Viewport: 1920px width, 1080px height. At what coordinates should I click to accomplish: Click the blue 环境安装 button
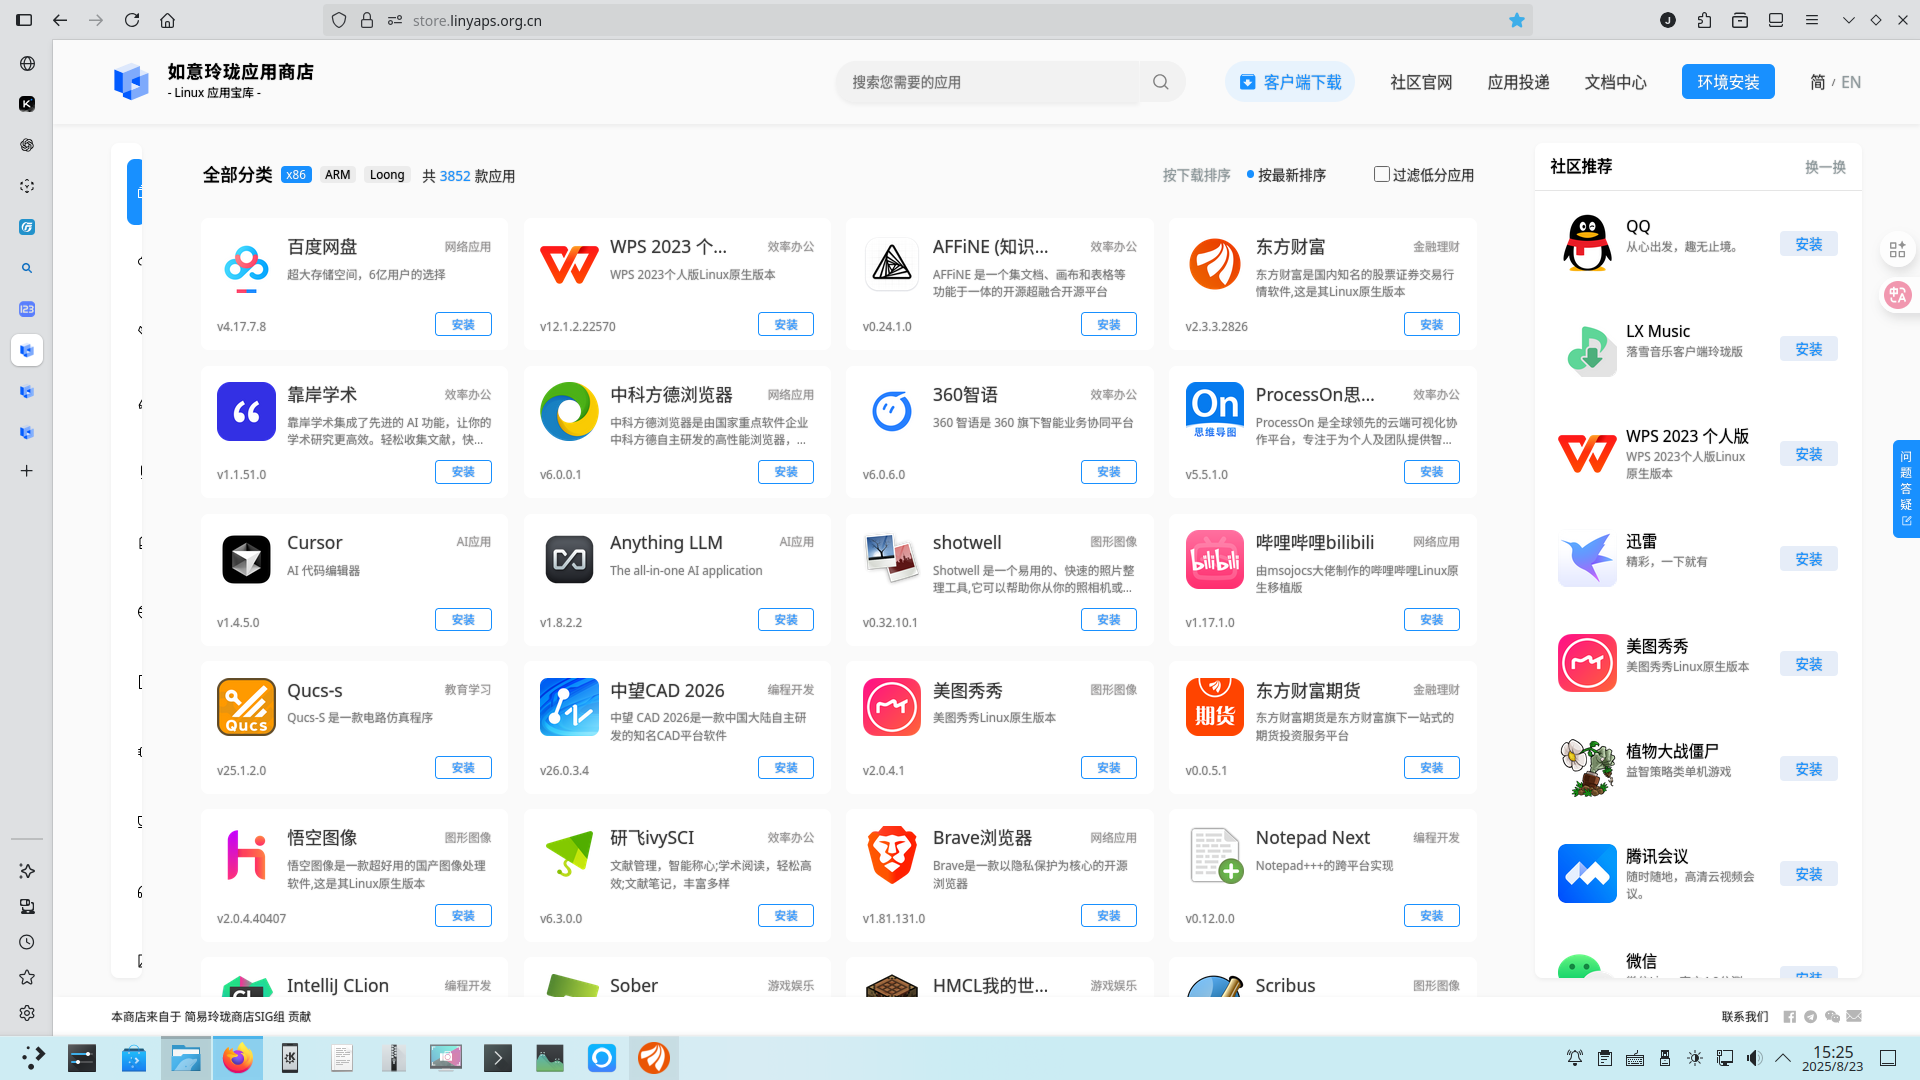click(x=1728, y=82)
